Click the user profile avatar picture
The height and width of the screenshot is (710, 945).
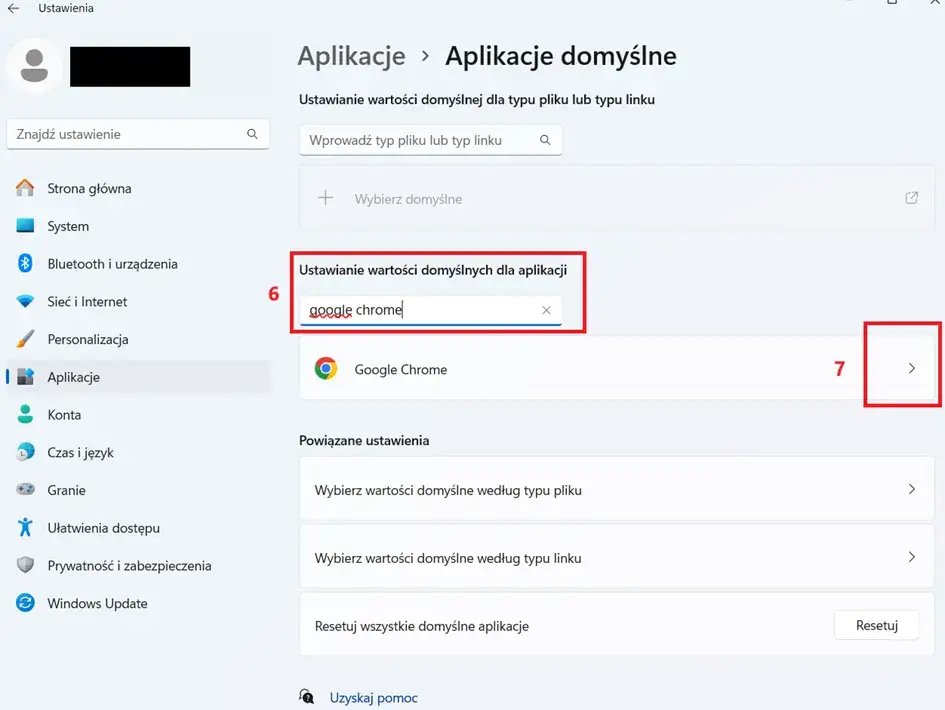point(35,66)
